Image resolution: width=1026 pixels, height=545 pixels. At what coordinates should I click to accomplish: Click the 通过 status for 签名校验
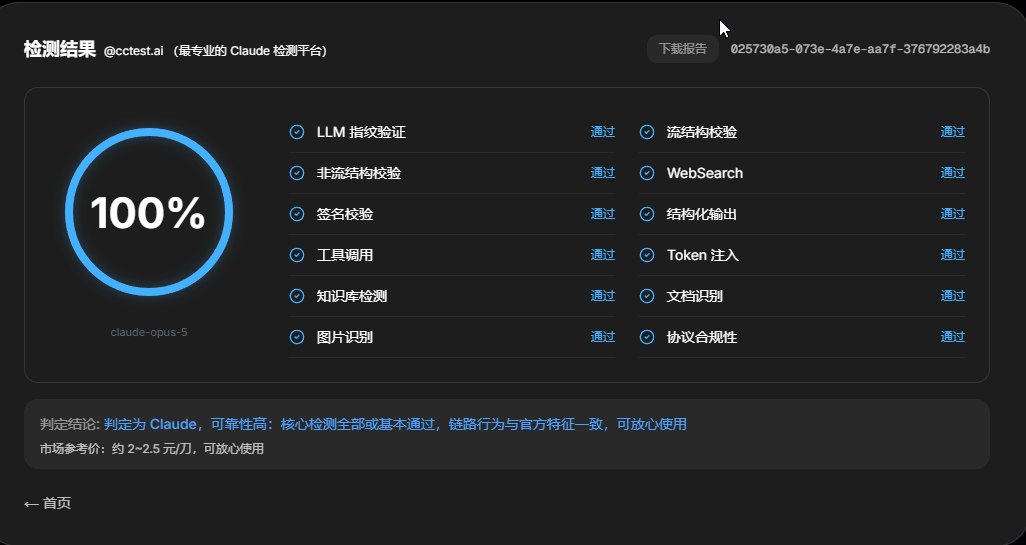603,213
